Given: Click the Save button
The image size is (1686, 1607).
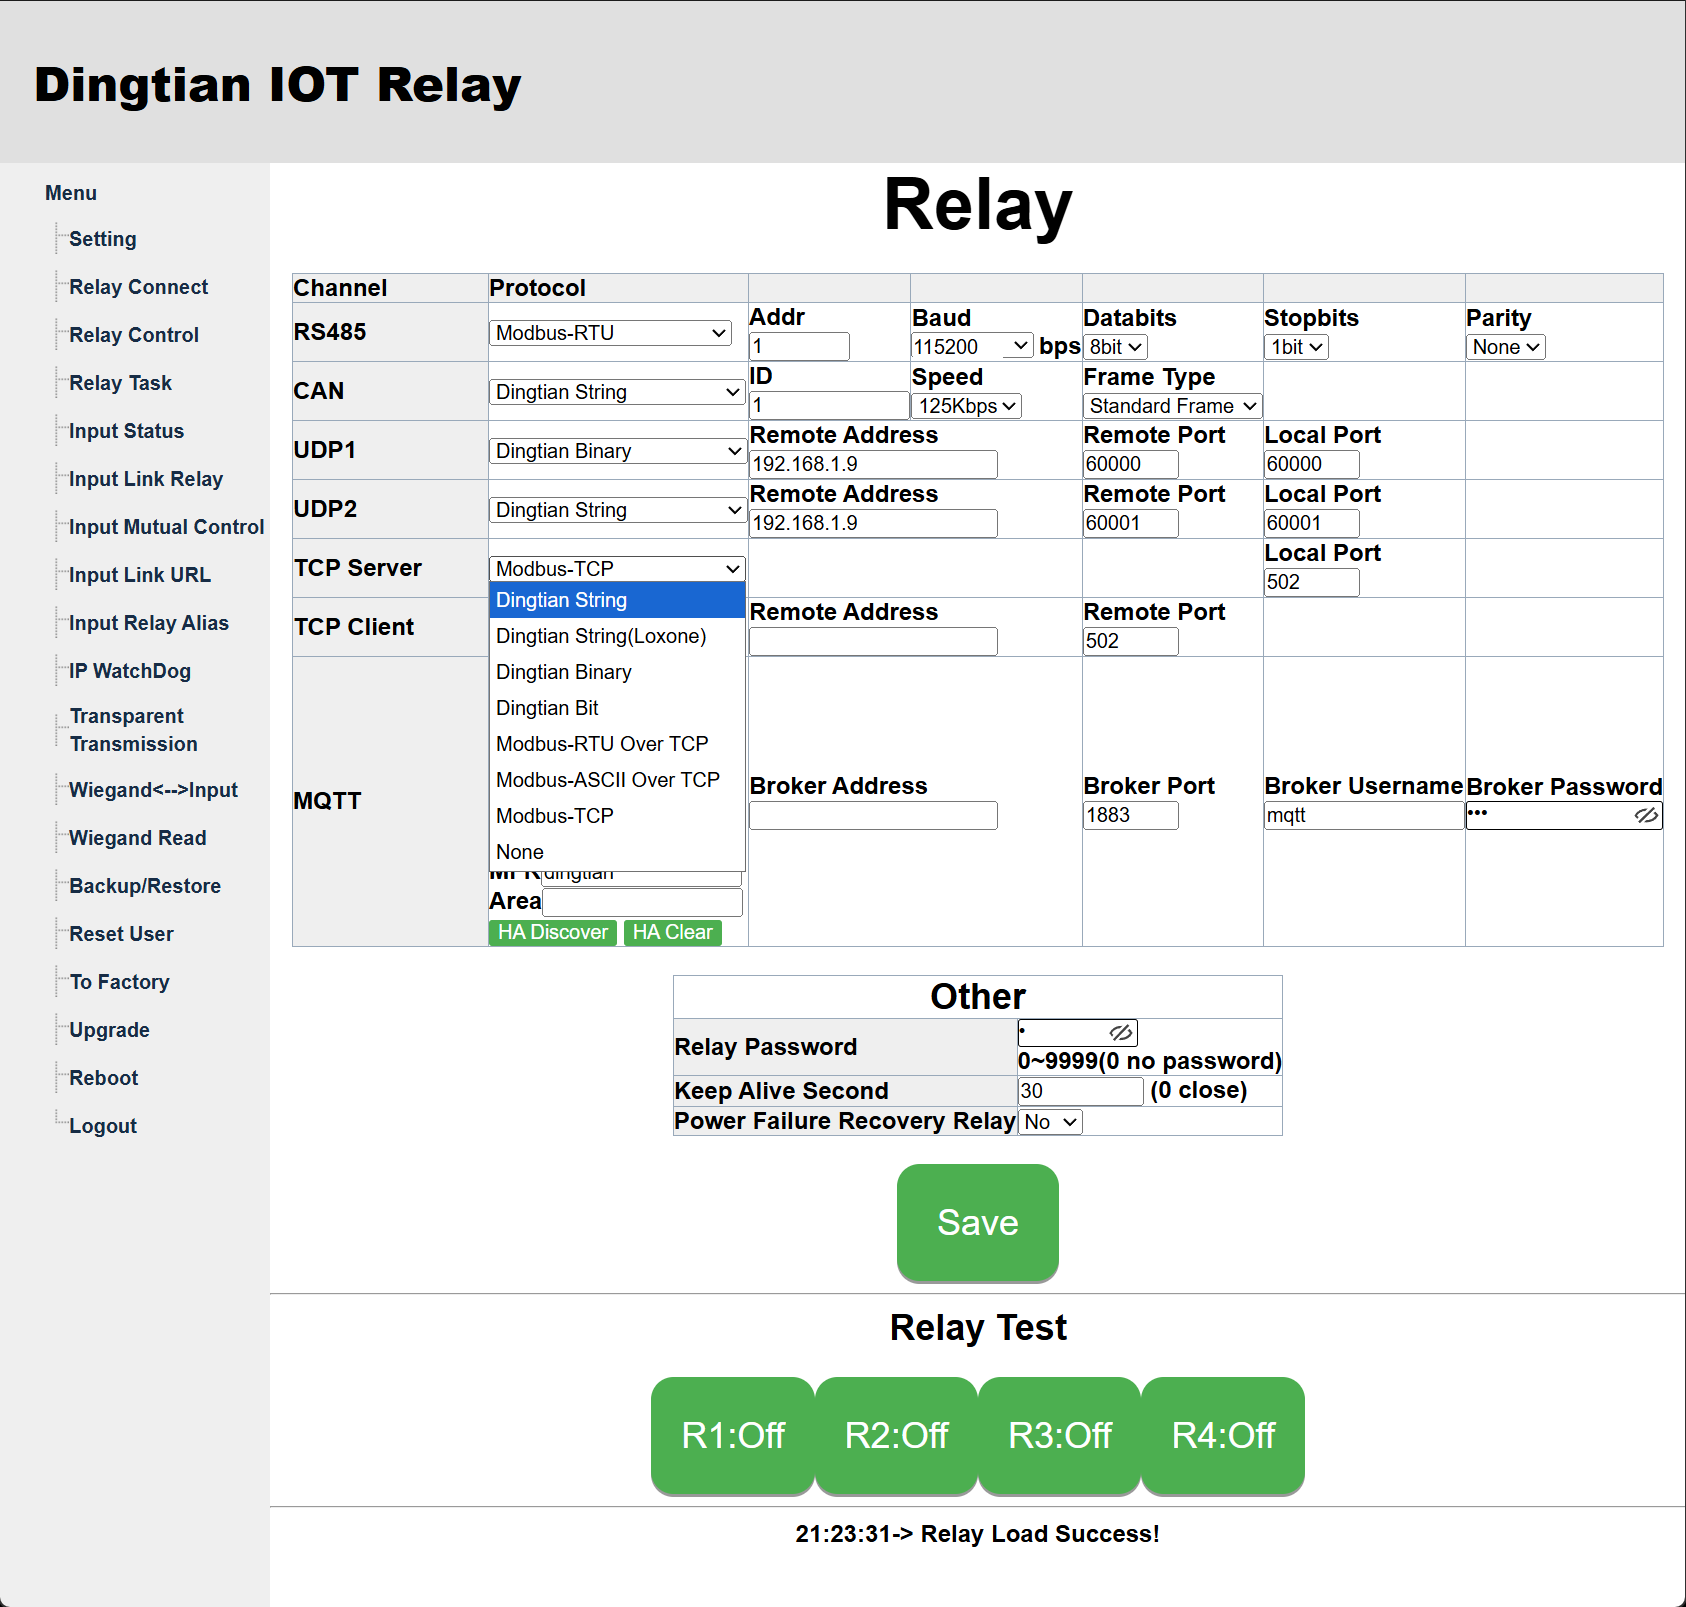Looking at the screenshot, I should pyautogui.click(x=977, y=1222).
